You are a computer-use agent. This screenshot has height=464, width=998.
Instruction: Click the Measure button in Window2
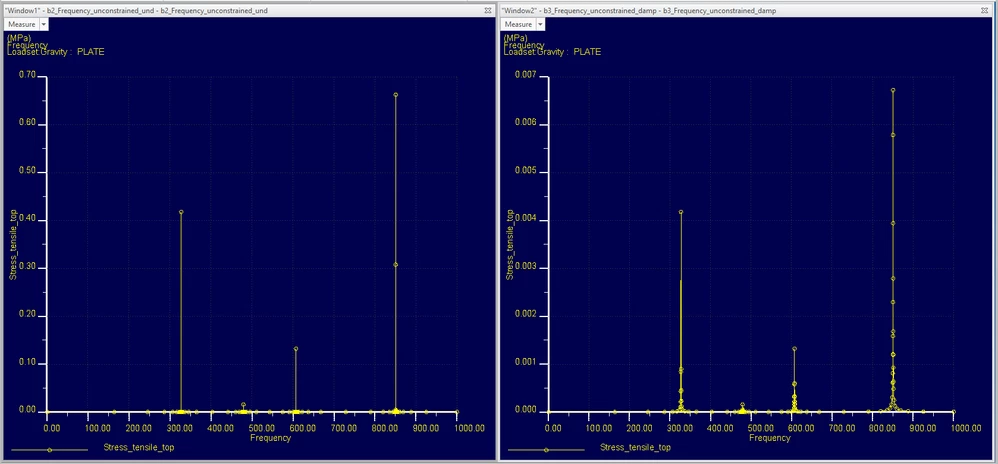click(518, 24)
